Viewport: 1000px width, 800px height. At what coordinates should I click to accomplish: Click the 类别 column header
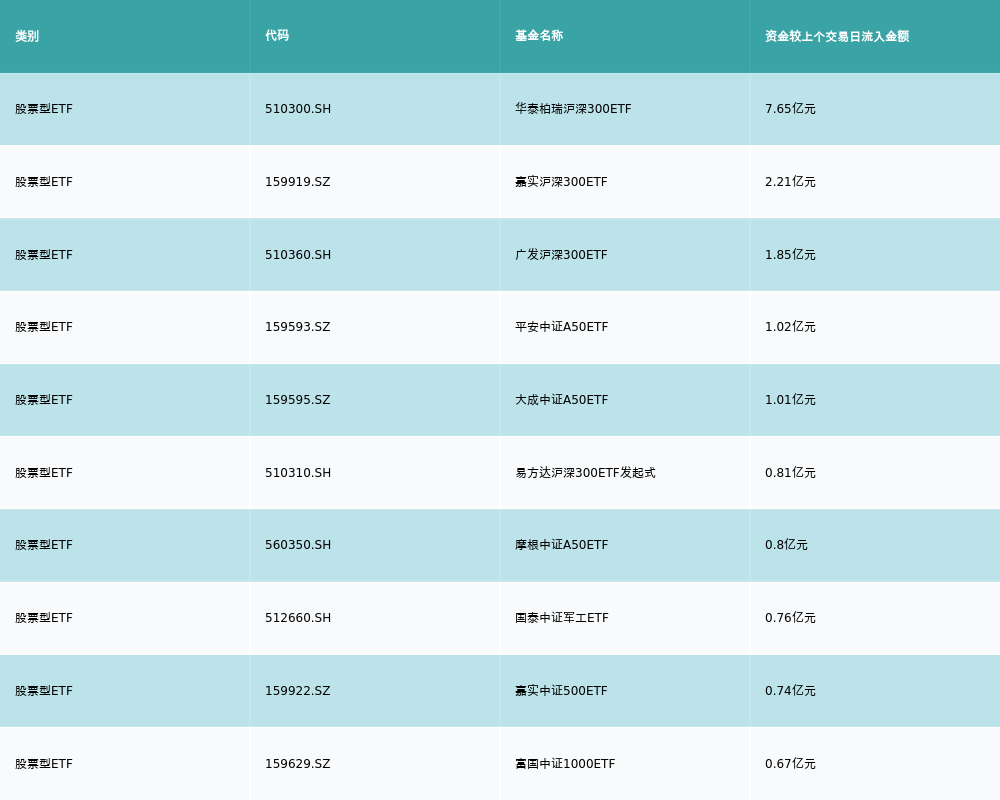click(27, 36)
